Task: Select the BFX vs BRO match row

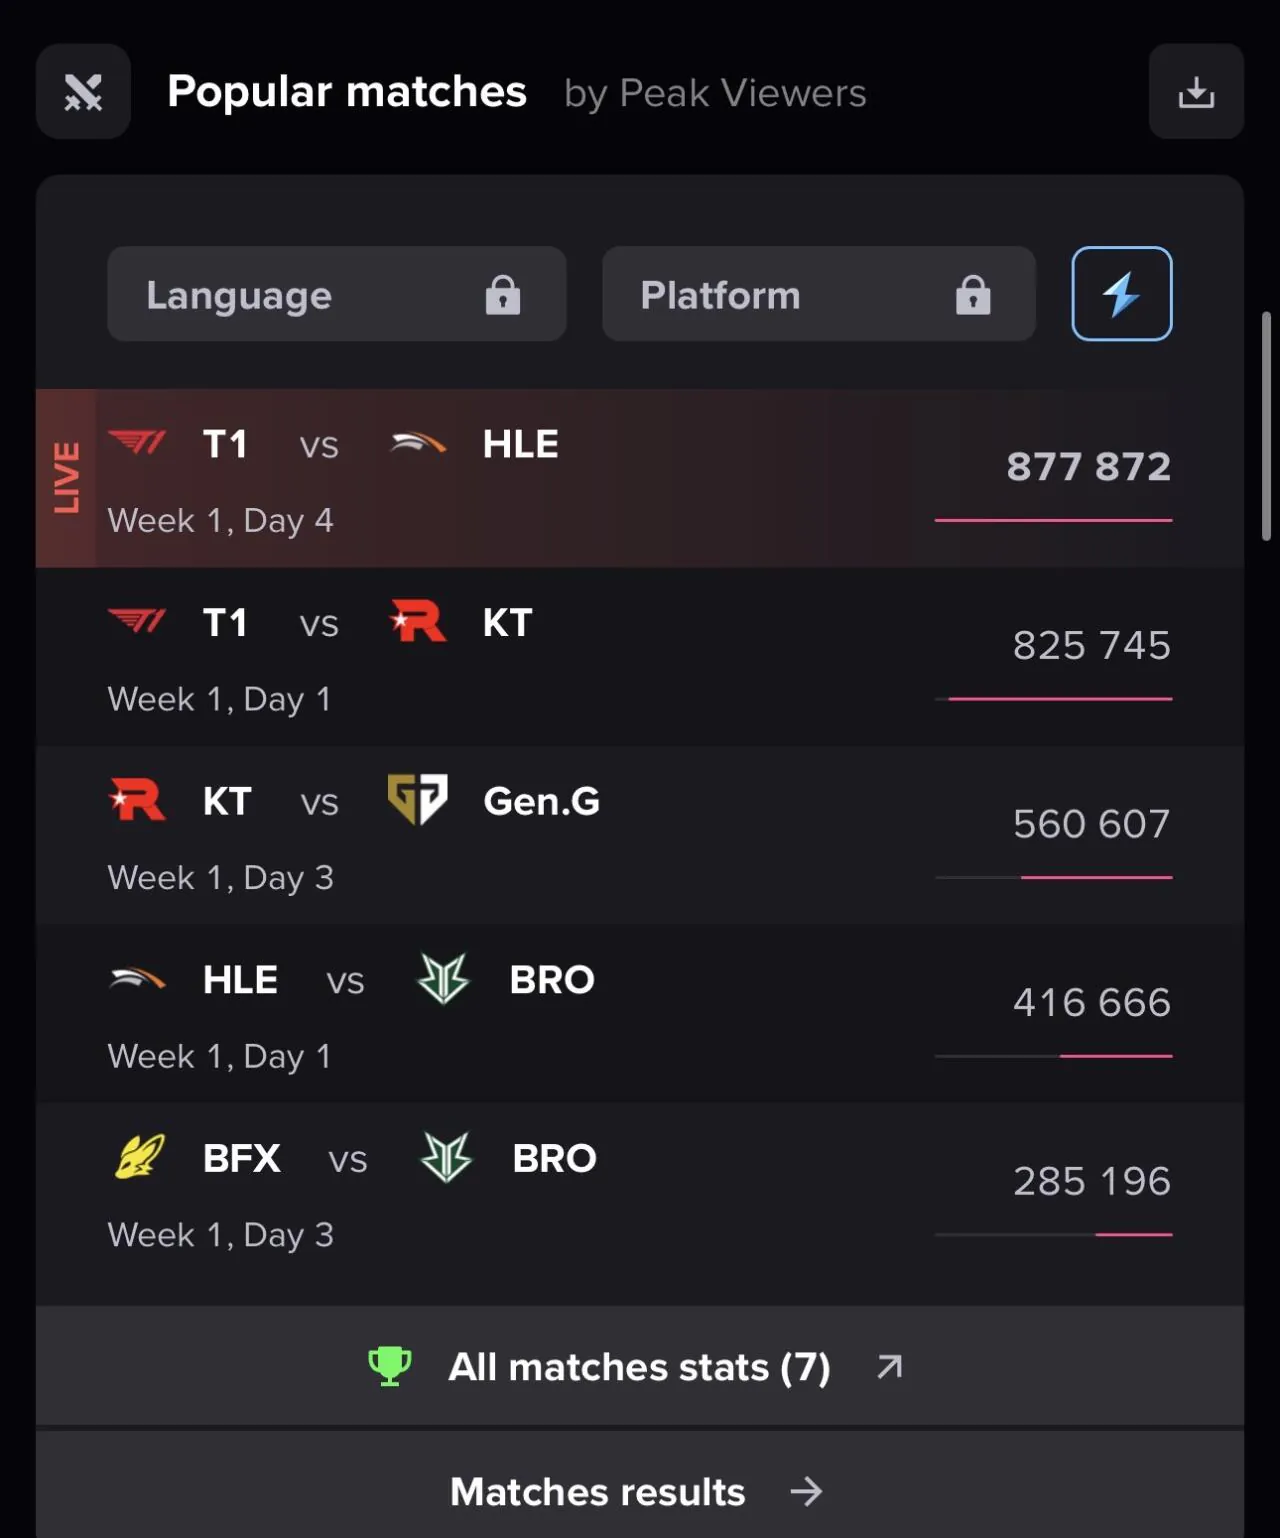Action: tap(640, 1193)
